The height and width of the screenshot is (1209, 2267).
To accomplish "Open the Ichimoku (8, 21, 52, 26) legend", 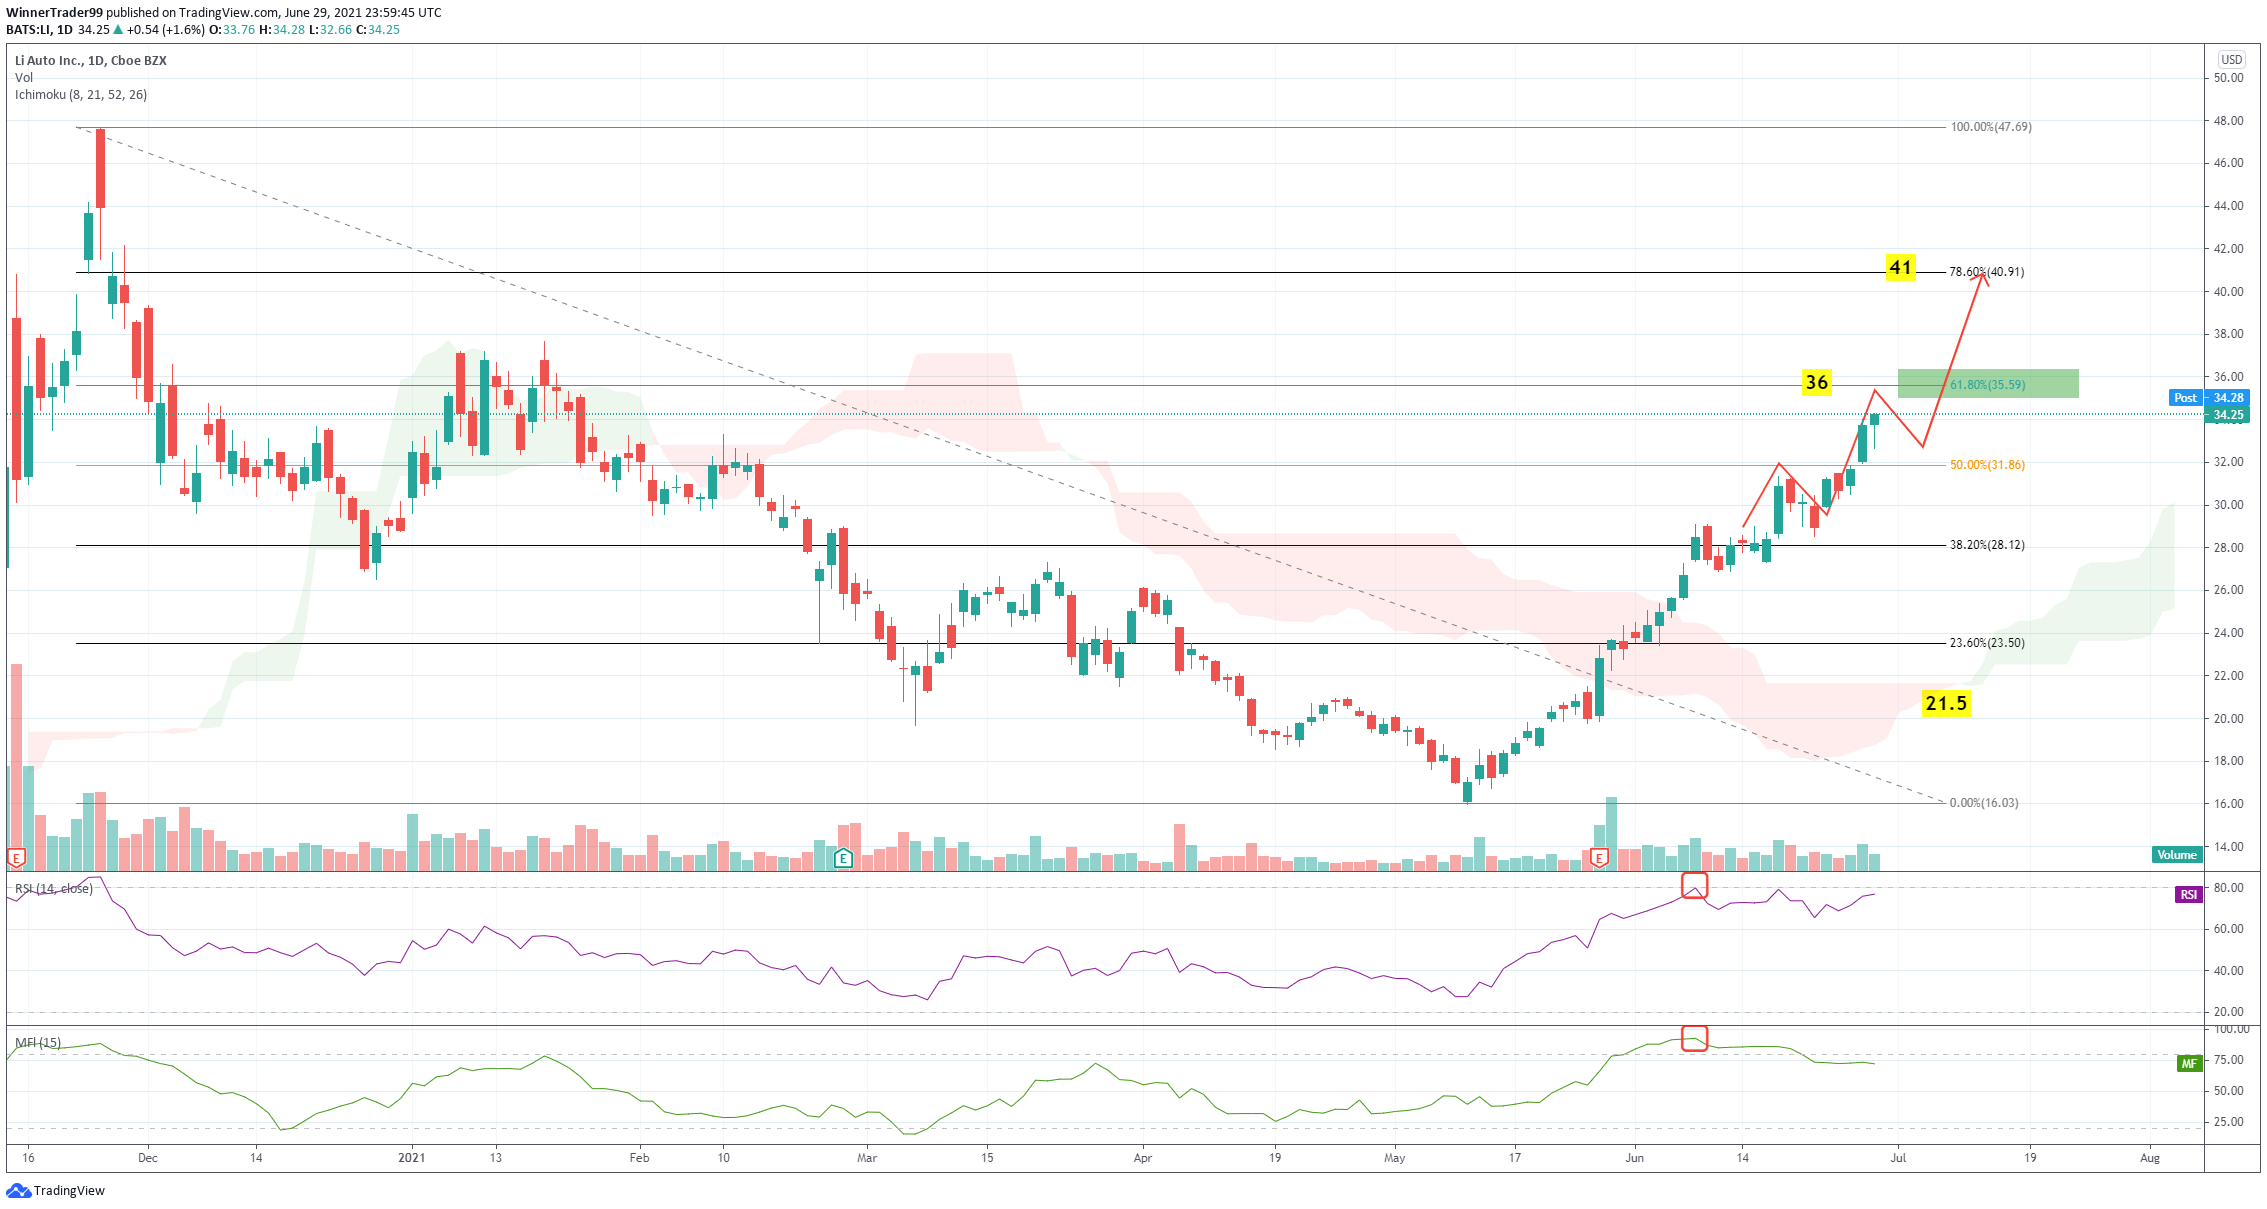I will click(81, 95).
